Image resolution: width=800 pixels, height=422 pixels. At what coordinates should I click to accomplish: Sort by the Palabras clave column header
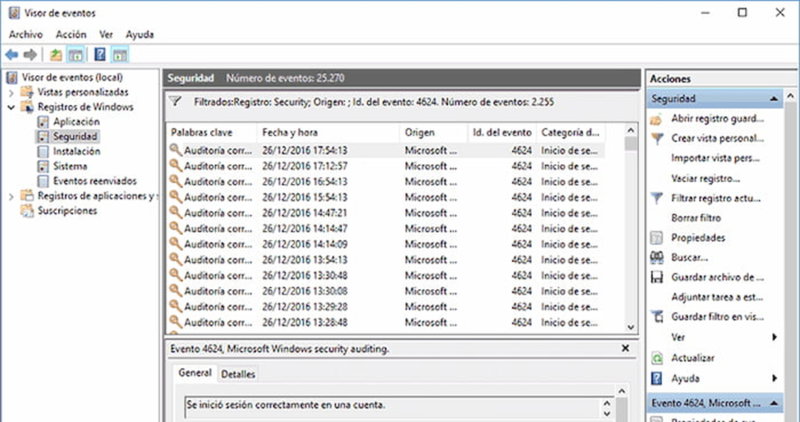click(212, 133)
